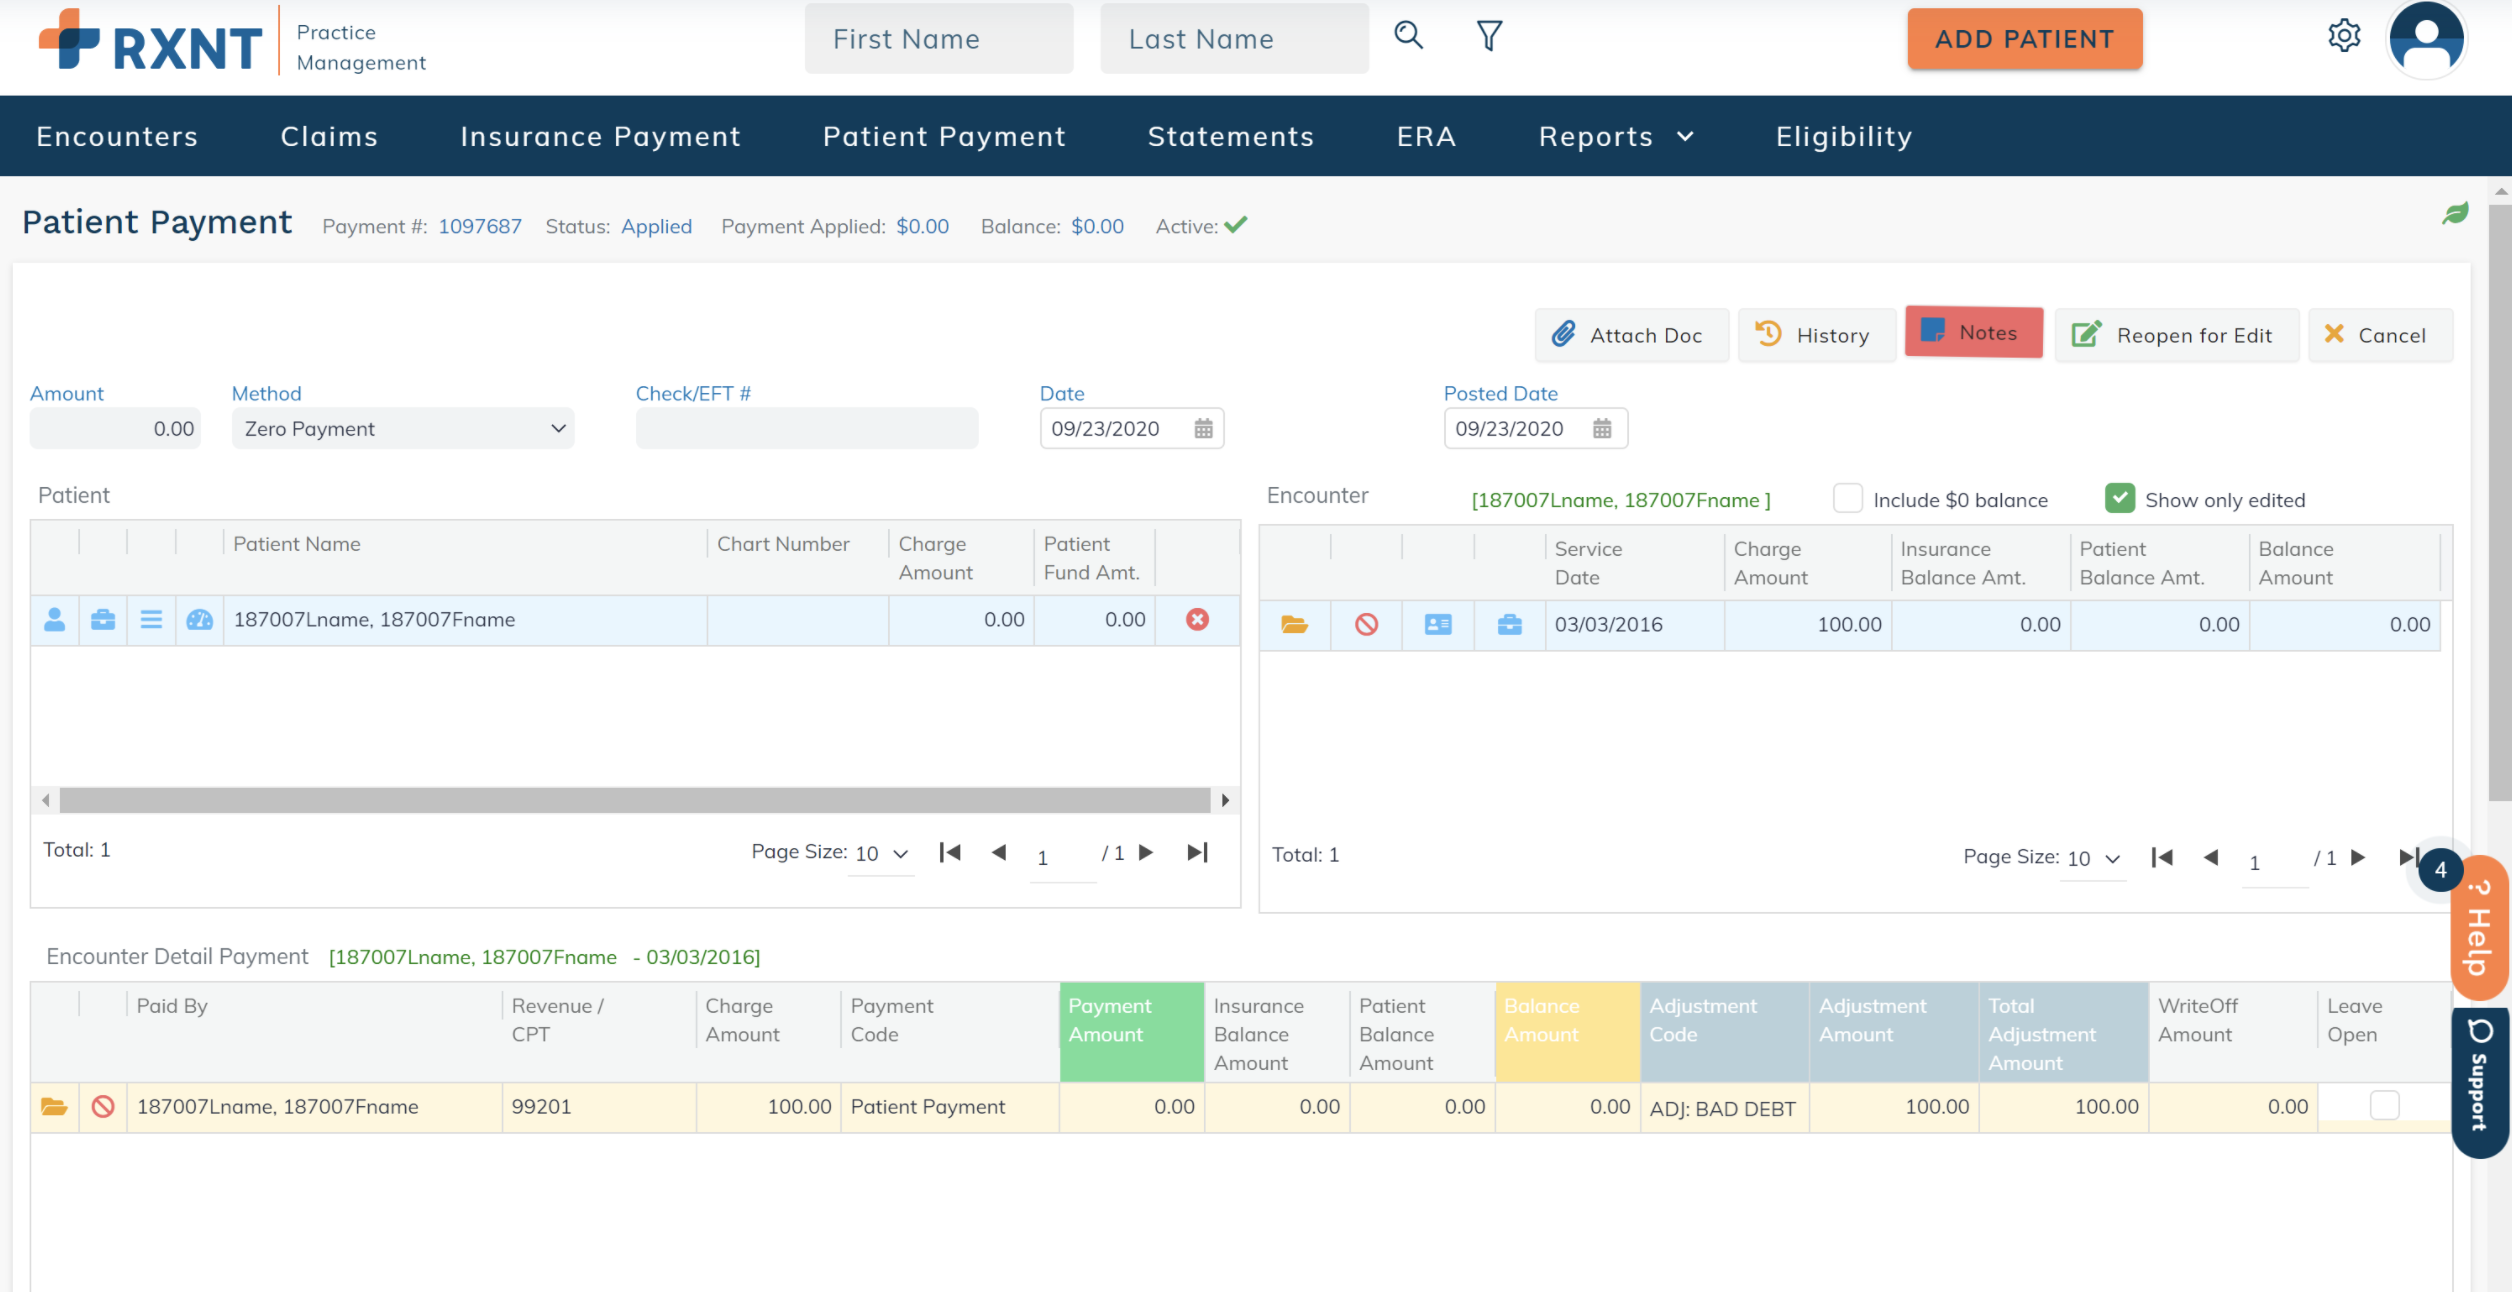Click the Check/EFT # field

(x=807, y=429)
